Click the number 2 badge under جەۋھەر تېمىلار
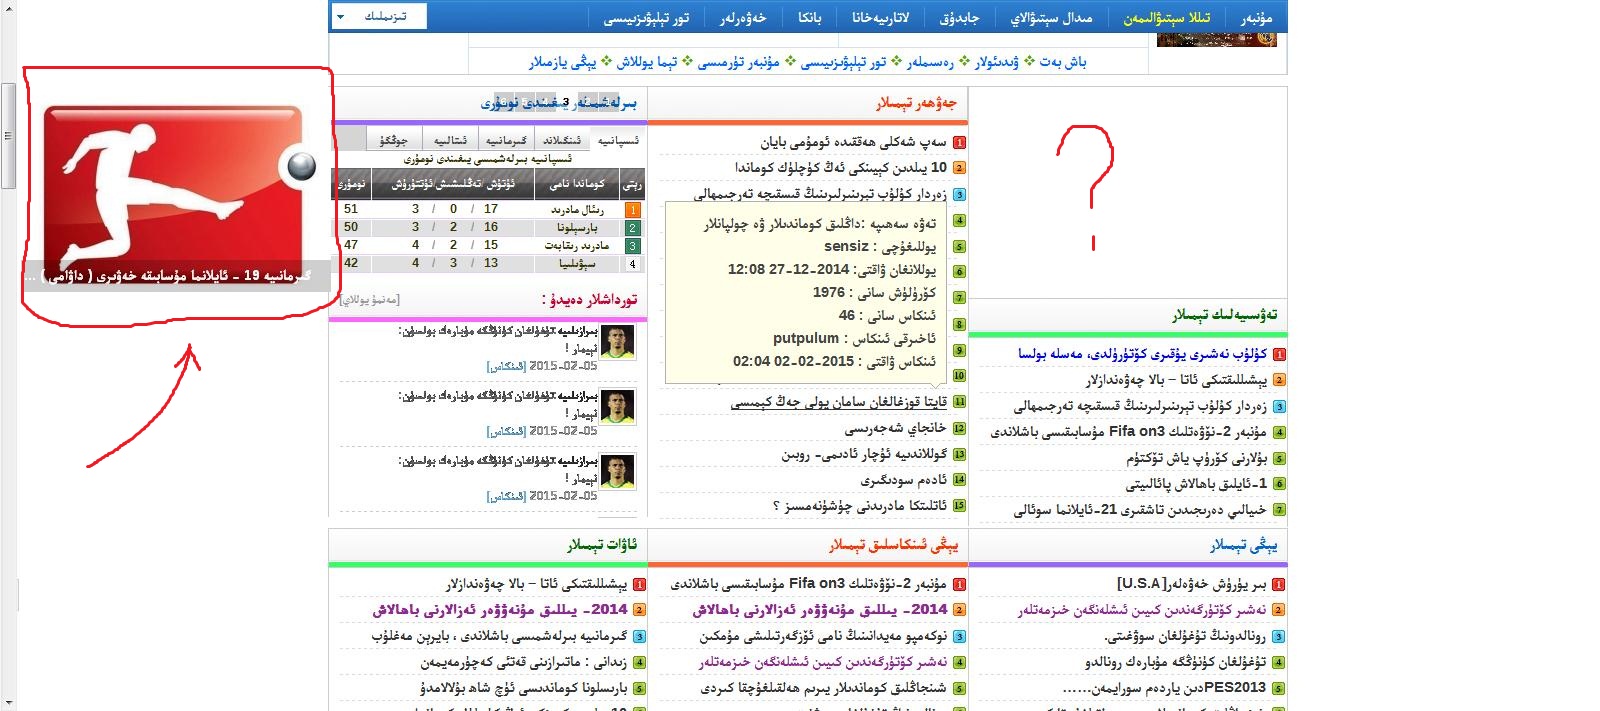 959,168
